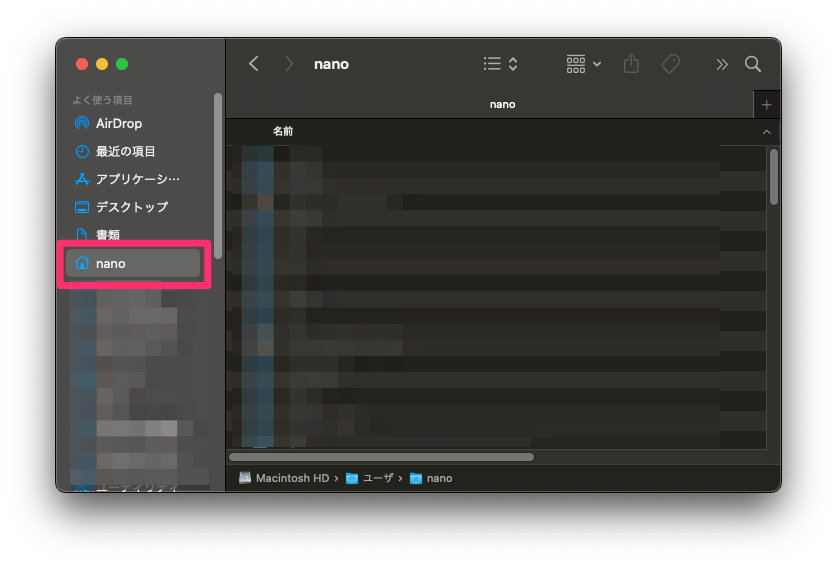Click the tag icon in toolbar
The height and width of the screenshot is (566, 837).
tap(671, 64)
